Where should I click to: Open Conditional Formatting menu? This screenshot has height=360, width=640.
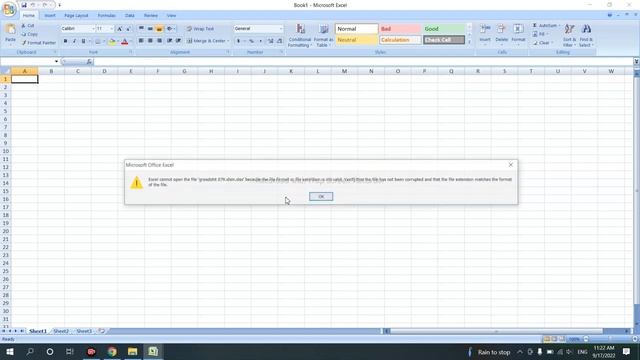300,35
